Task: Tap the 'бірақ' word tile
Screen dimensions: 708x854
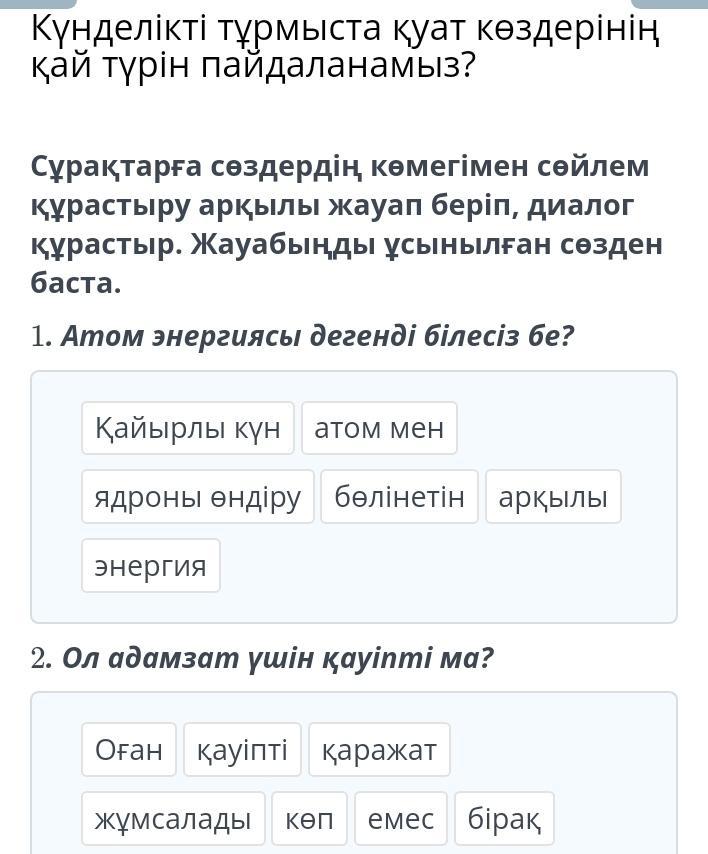Action: pos(504,818)
